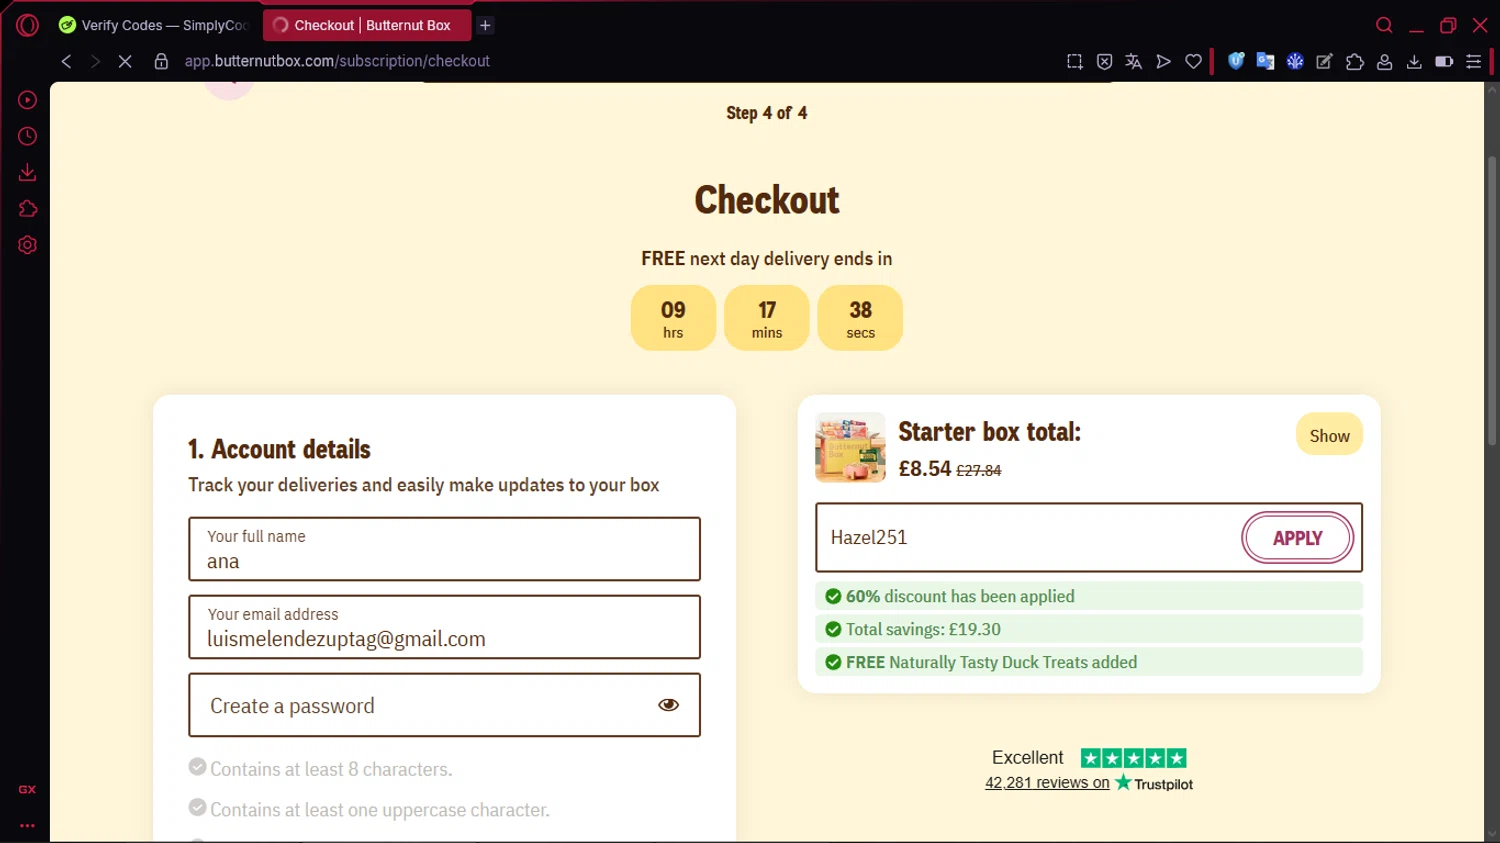Go back to the previous page

click(66, 61)
